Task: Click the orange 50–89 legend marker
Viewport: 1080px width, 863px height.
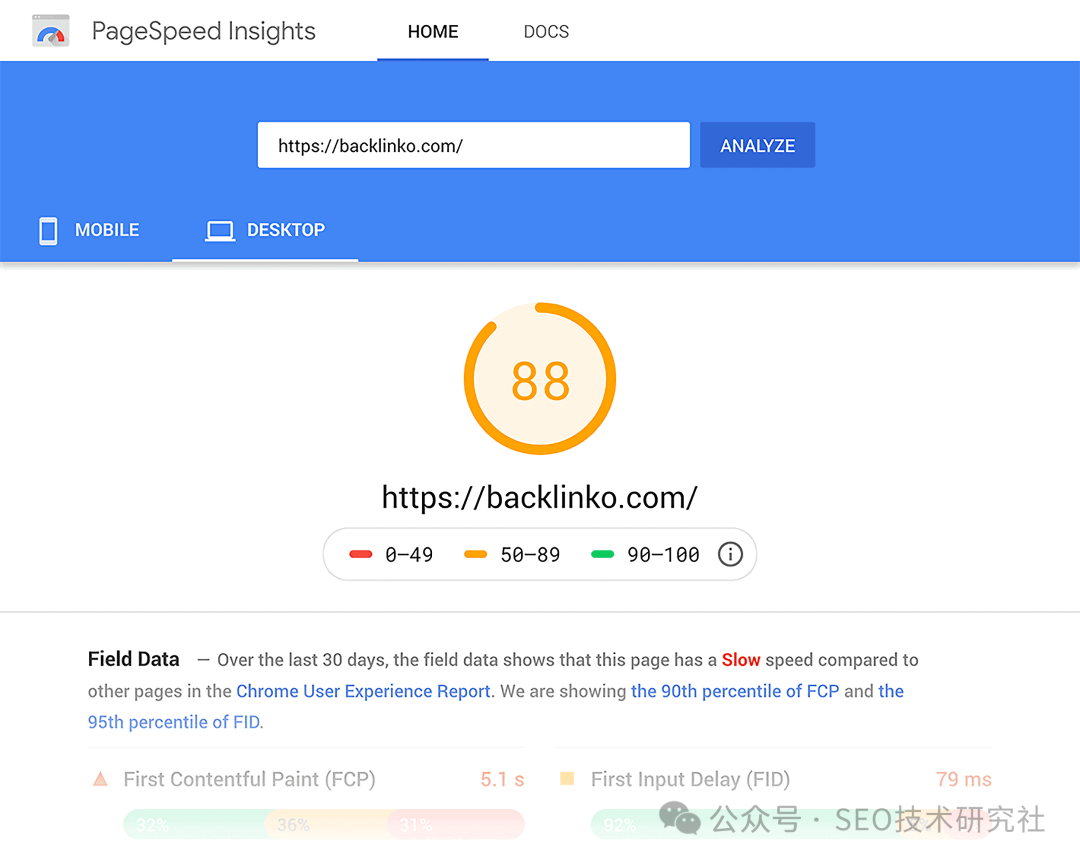Action: (476, 554)
